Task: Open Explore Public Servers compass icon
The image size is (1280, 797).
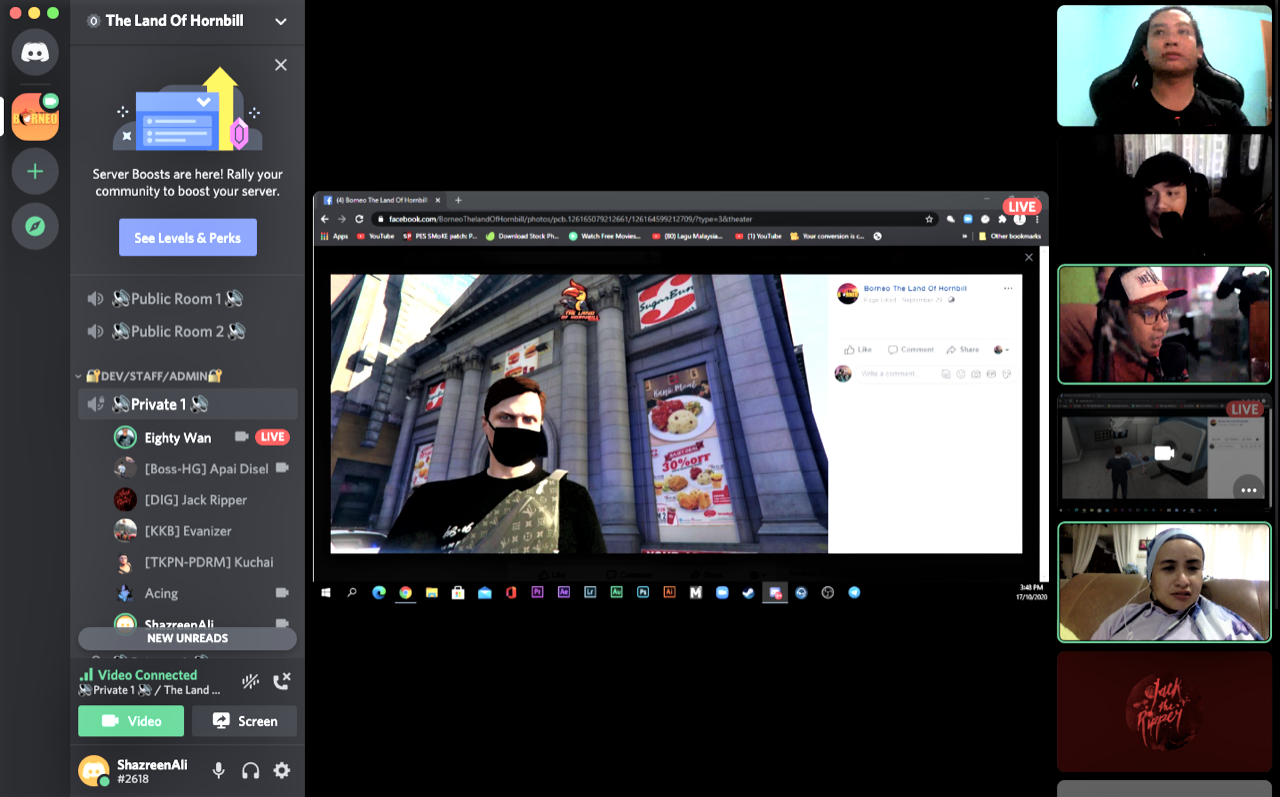Action: click(x=35, y=227)
